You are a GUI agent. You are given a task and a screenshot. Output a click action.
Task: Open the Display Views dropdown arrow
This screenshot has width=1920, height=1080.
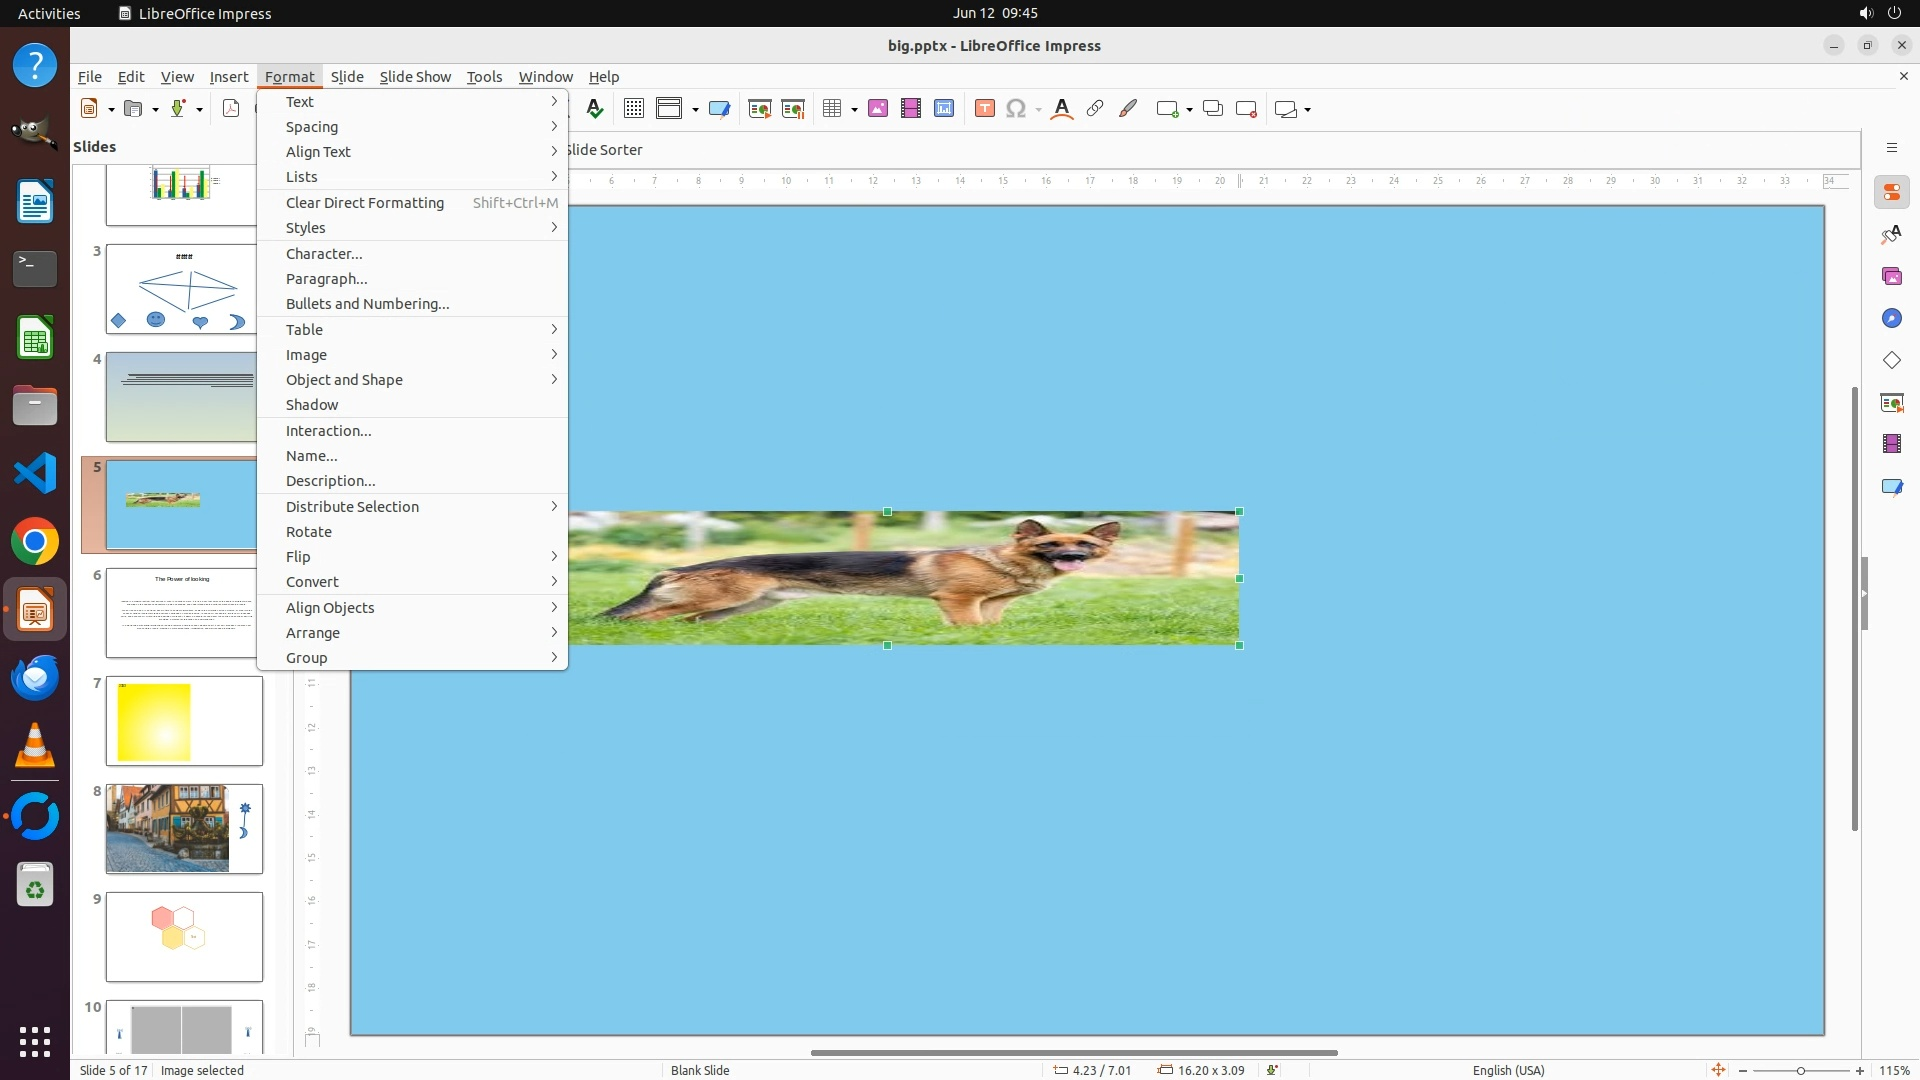point(695,110)
